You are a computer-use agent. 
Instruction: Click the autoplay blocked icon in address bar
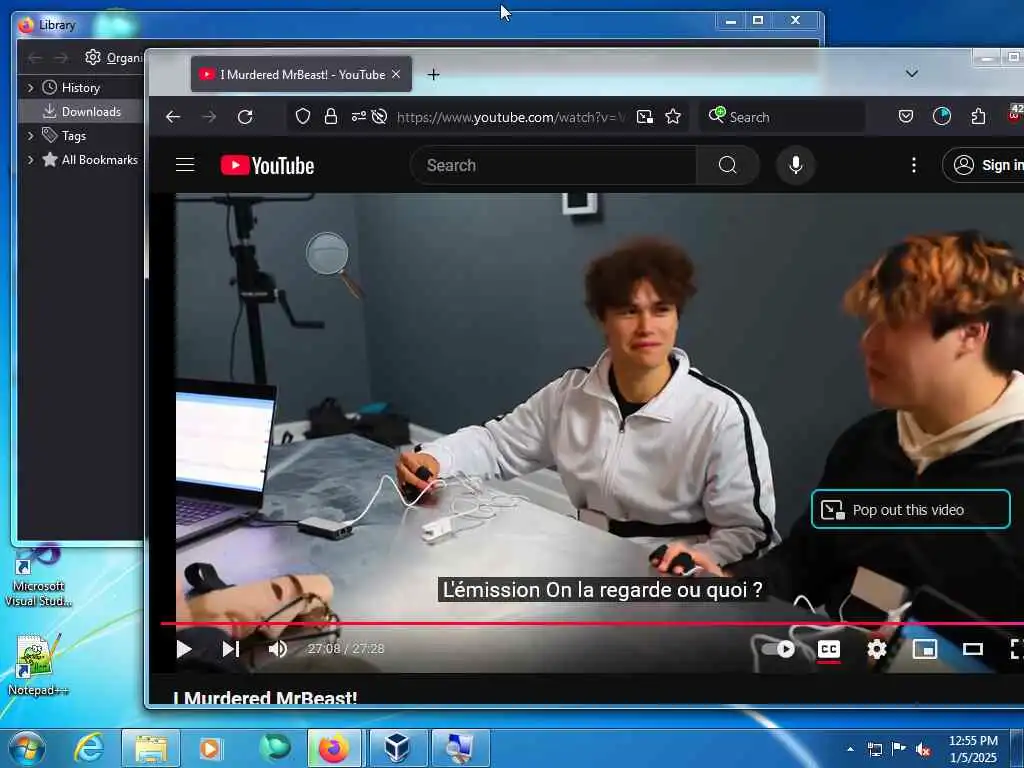379,116
